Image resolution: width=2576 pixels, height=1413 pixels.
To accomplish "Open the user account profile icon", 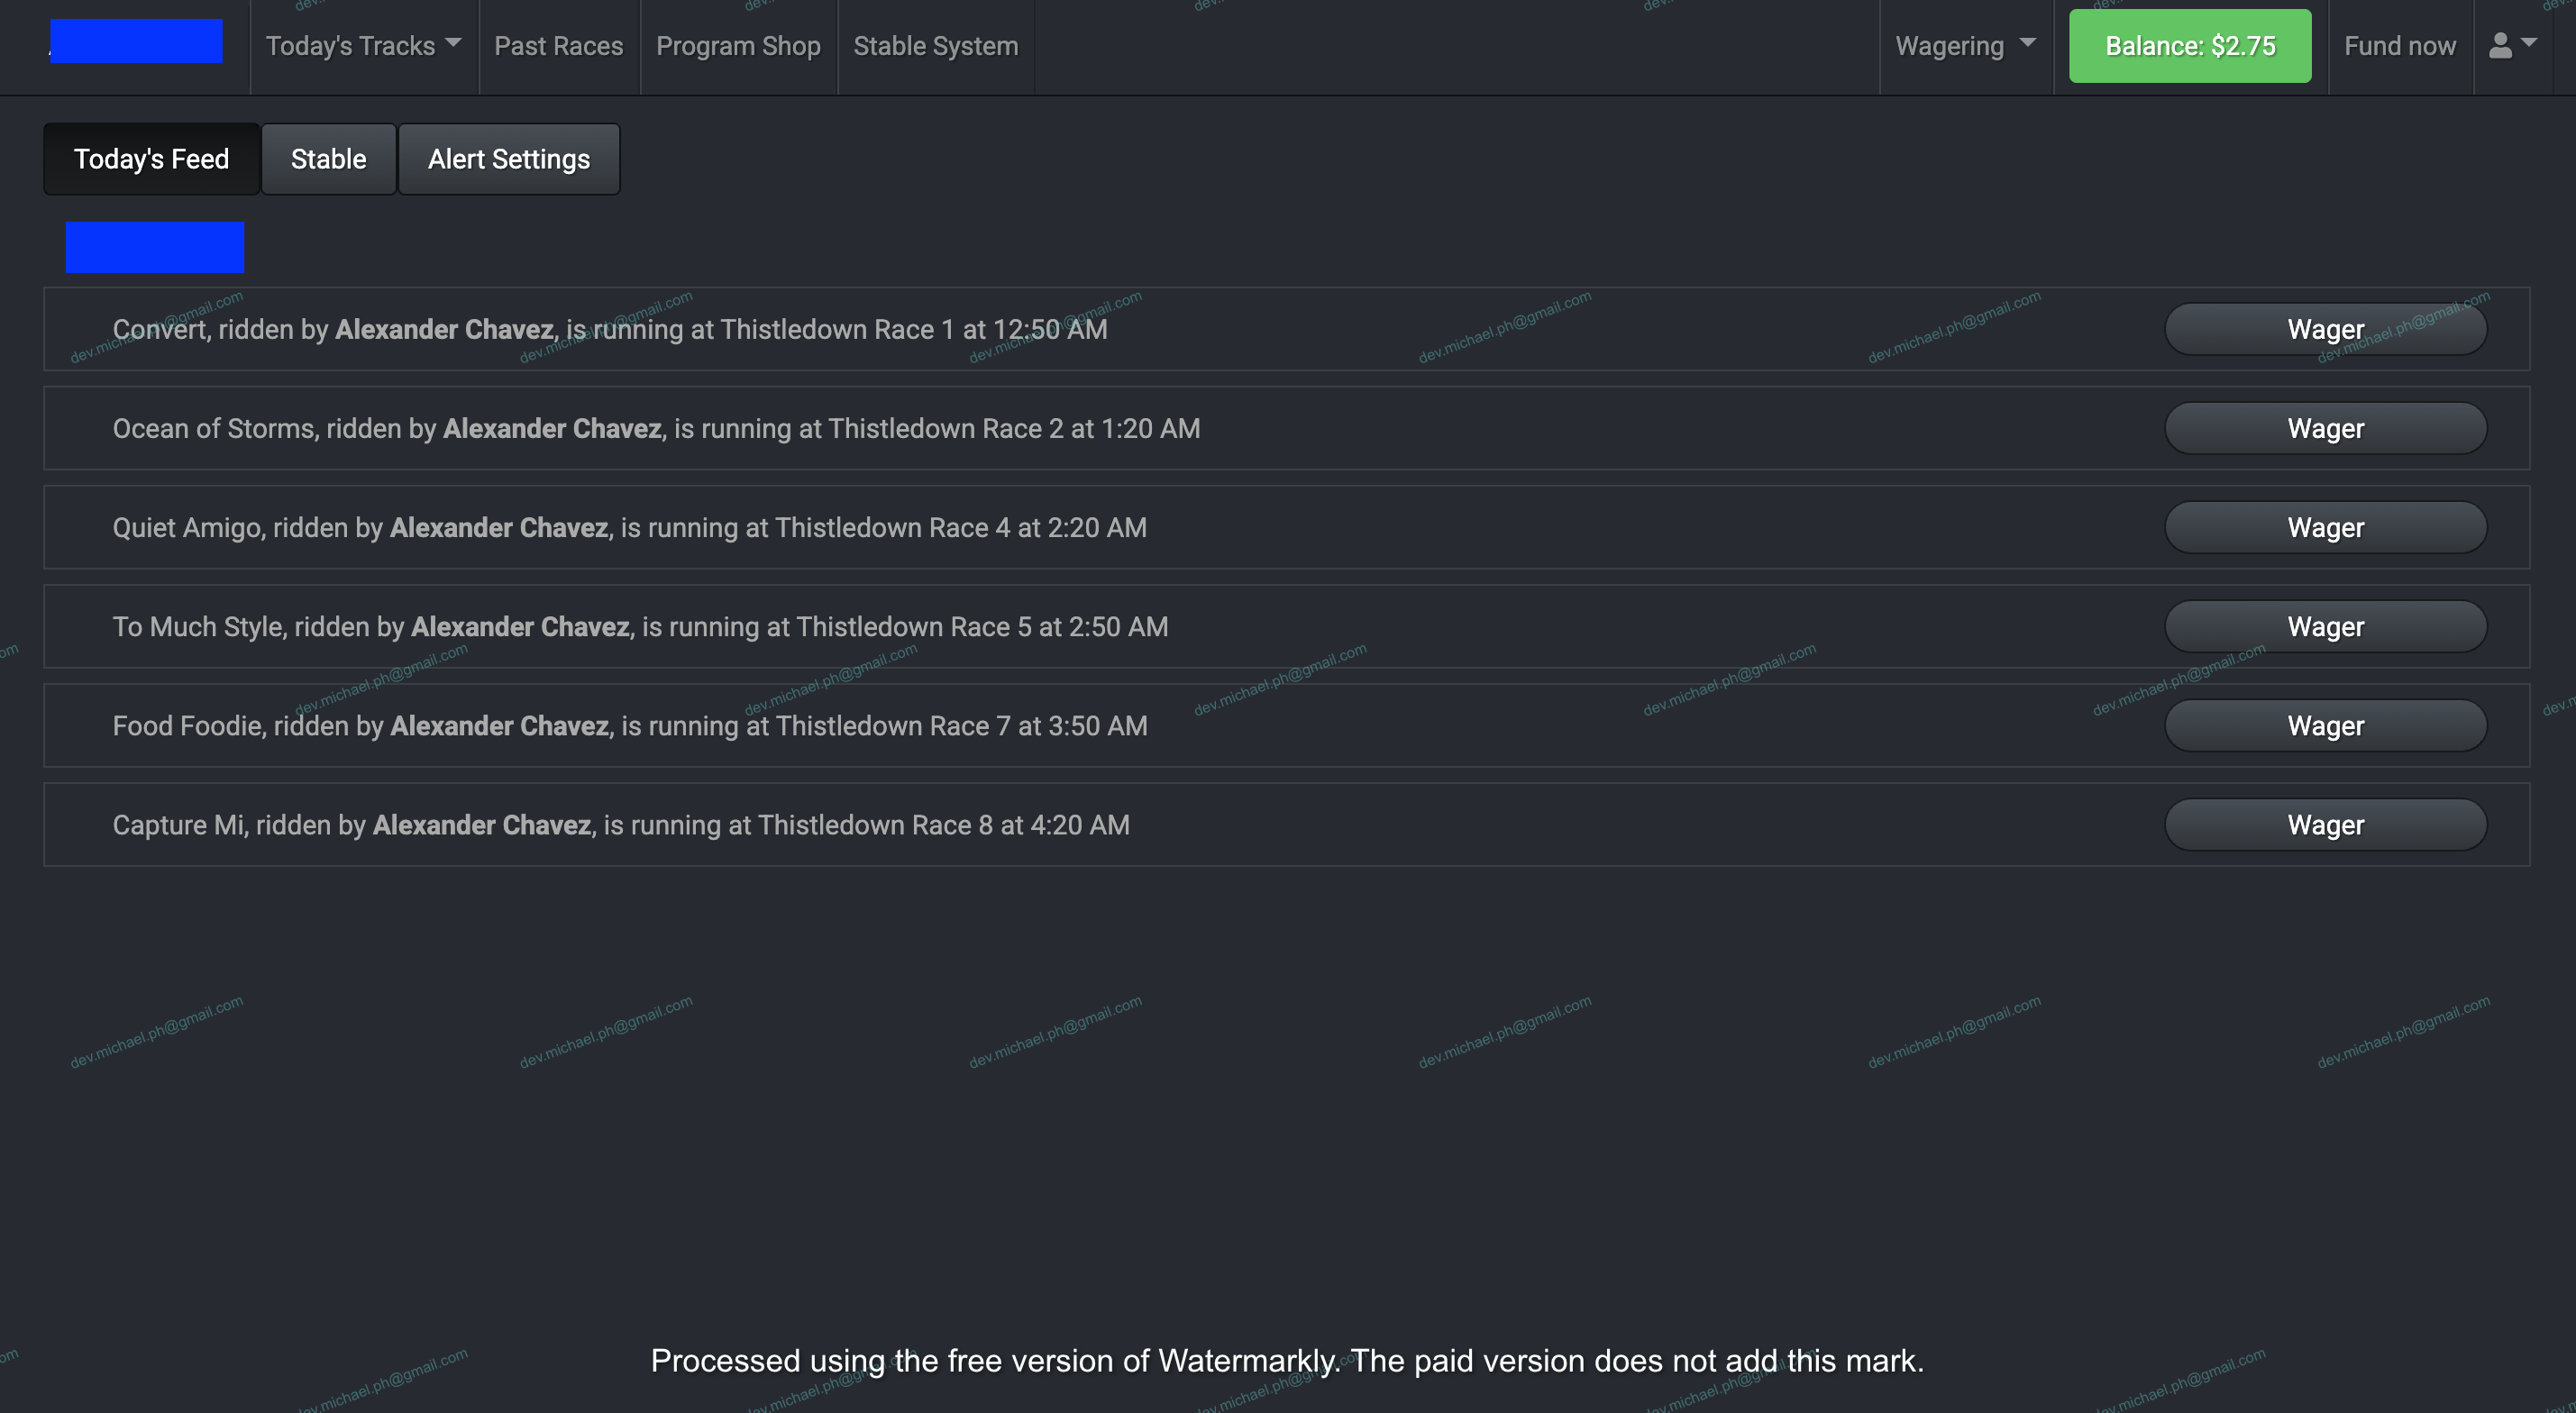I will click(x=2512, y=46).
